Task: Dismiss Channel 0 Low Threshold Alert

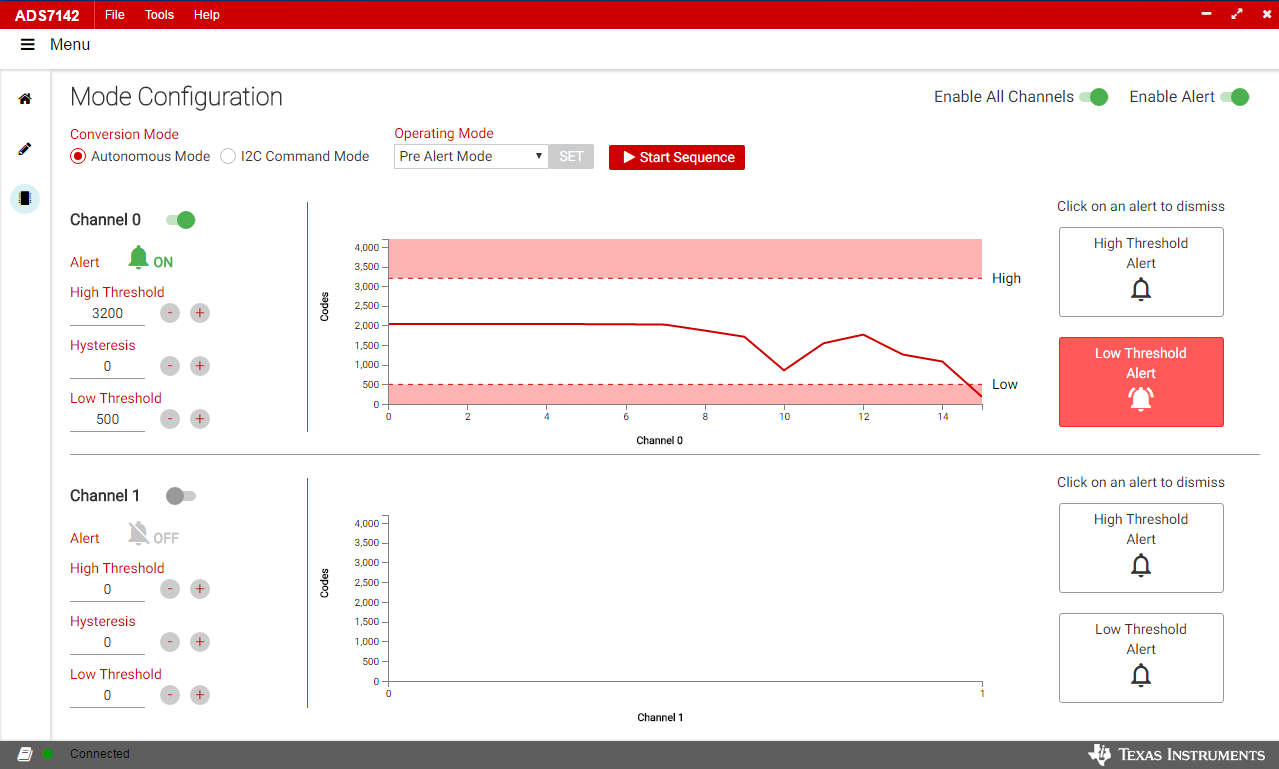Action: tap(1140, 382)
